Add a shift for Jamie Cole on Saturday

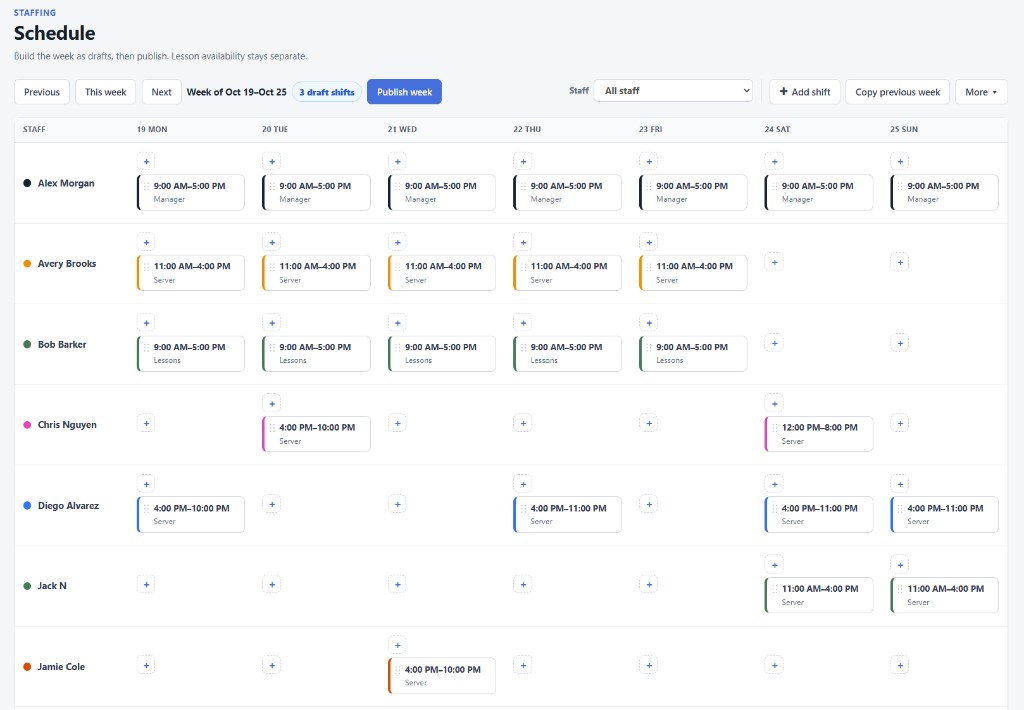tap(775, 666)
